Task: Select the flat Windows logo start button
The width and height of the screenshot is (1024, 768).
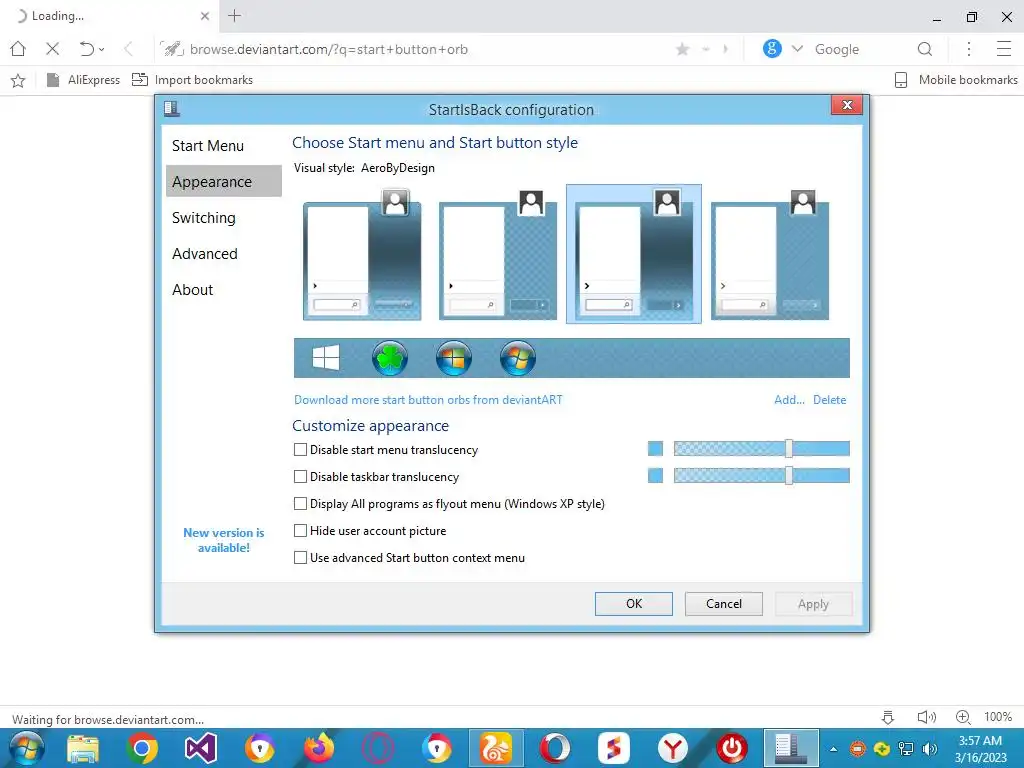Action: (326, 358)
